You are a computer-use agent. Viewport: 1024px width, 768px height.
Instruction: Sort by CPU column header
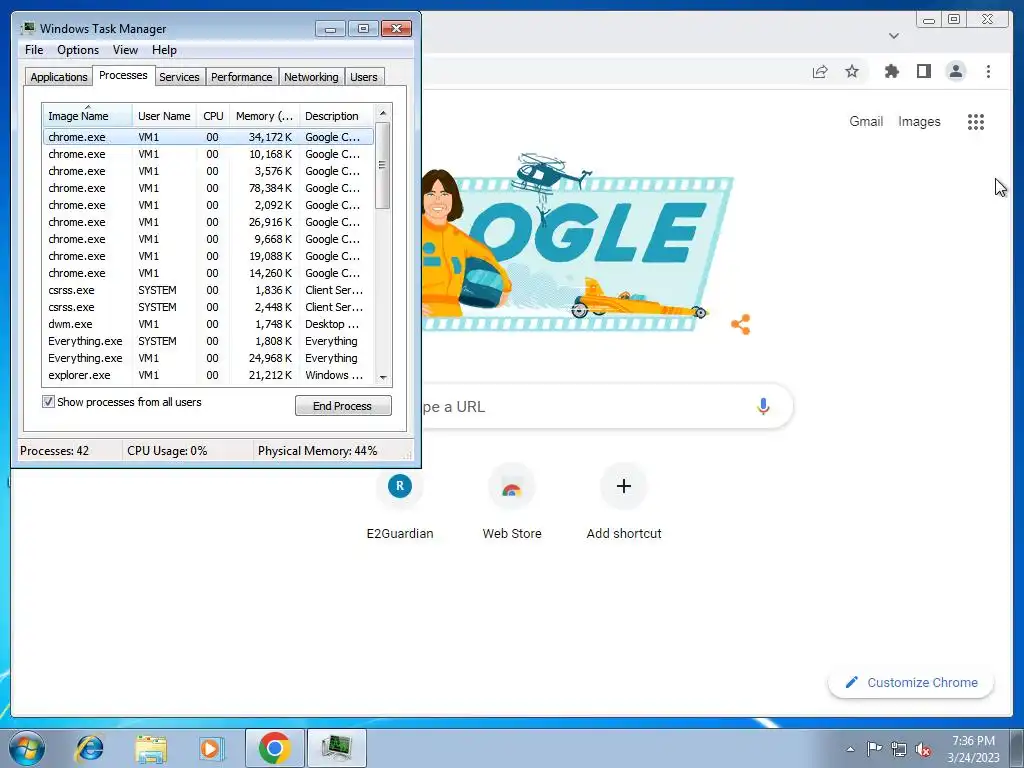pos(213,116)
